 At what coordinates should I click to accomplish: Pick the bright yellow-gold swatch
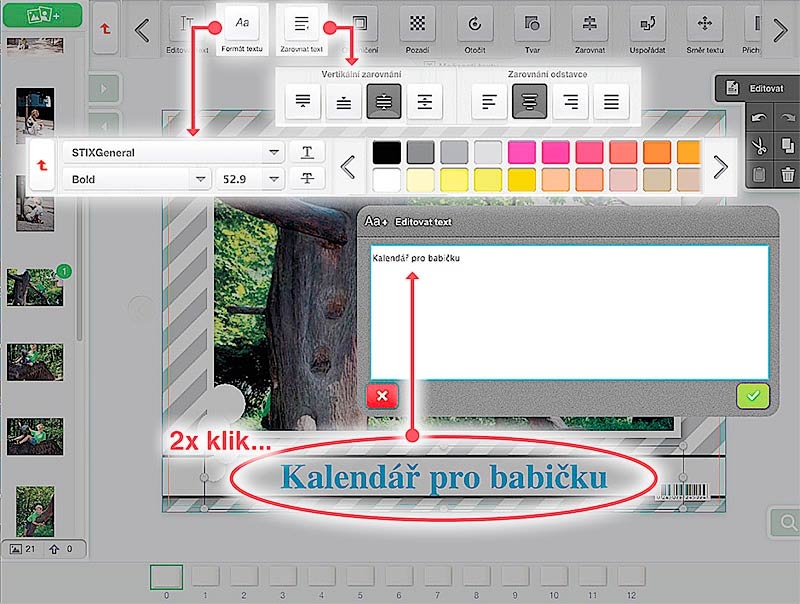521,180
